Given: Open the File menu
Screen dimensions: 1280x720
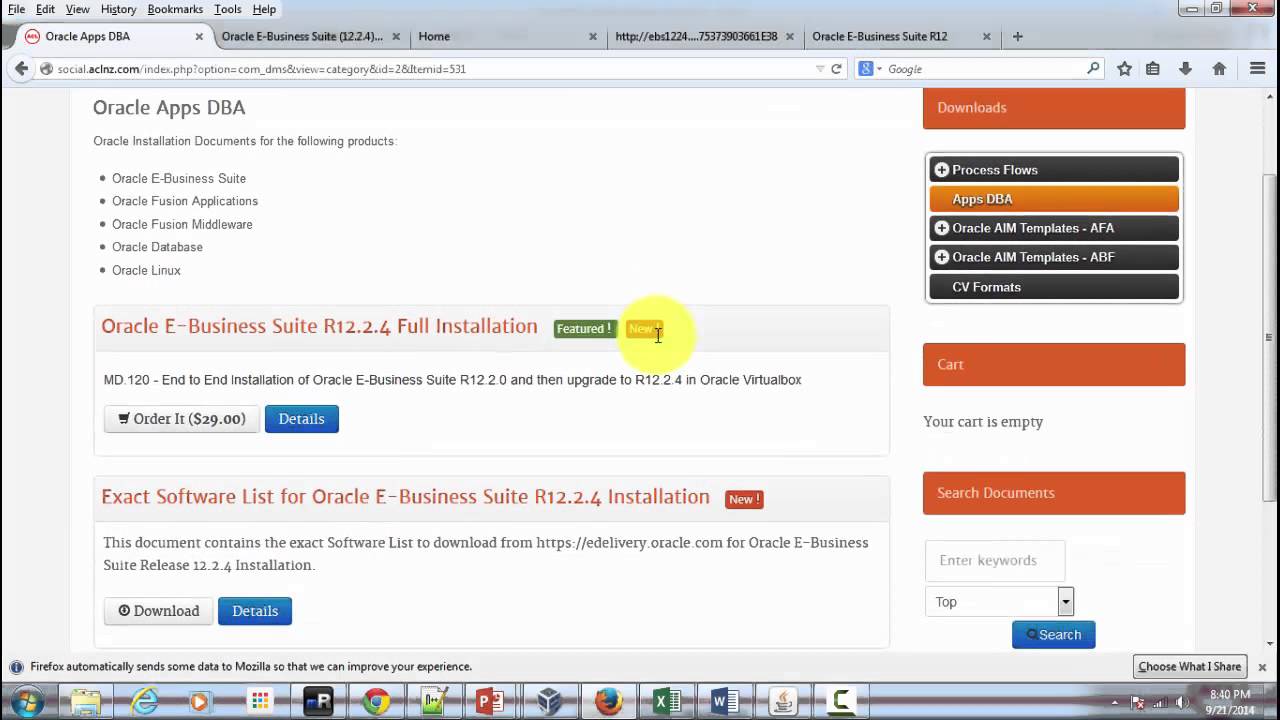Looking at the screenshot, I should click(17, 9).
